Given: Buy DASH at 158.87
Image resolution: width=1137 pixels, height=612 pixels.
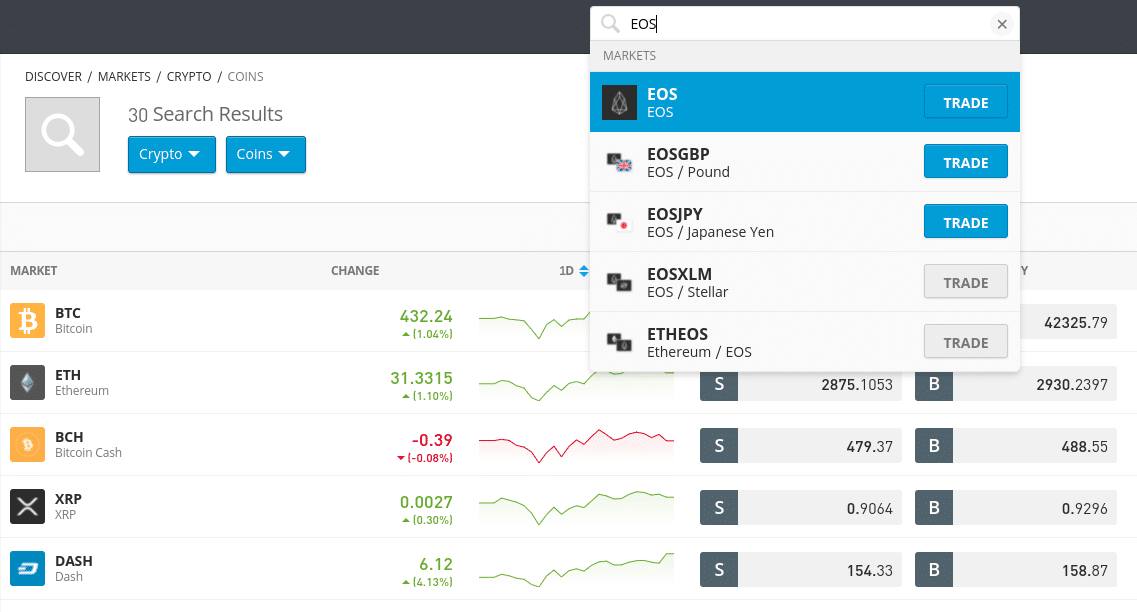Looking at the screenshot, I should click(1016, 570).
